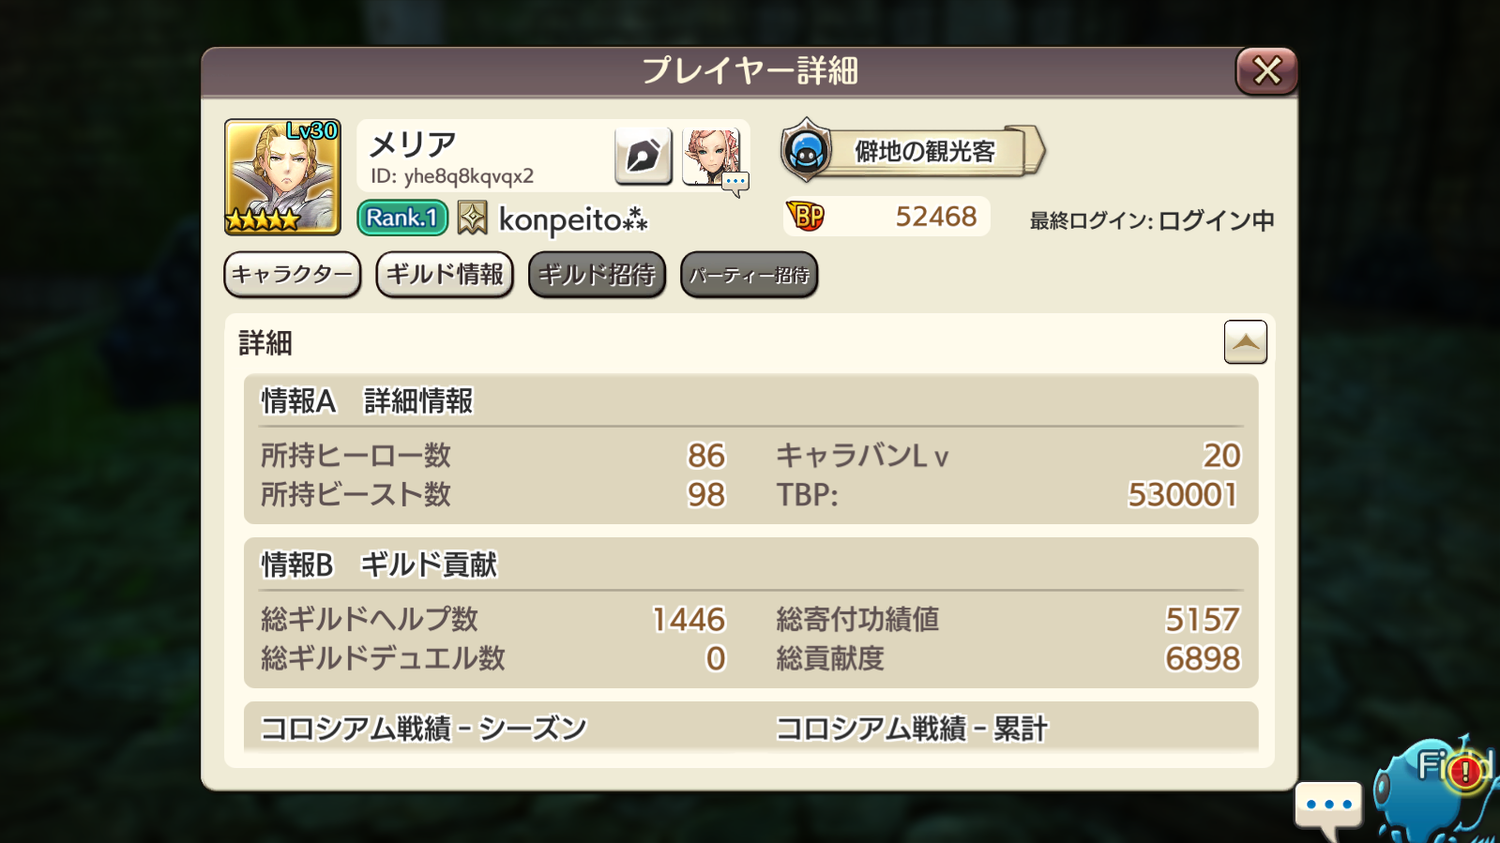Tap the BP shield icon
Screen dimensions: 1500x843
click(806, 216)
